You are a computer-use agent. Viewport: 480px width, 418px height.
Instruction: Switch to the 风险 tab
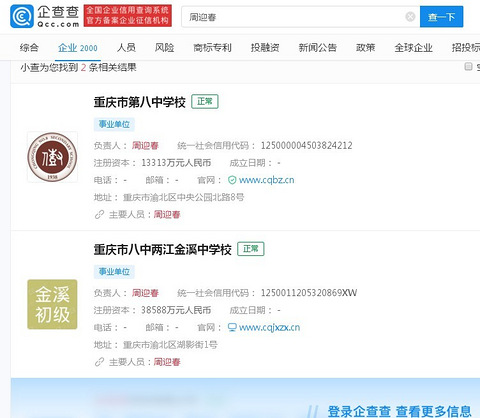point(164,48)
